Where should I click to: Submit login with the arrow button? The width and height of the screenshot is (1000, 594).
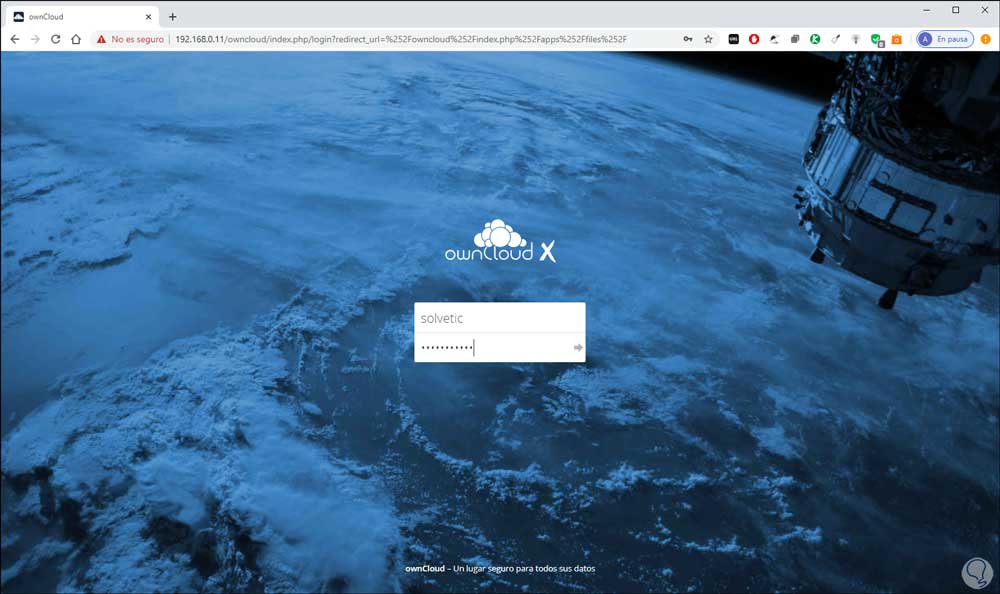(578, 347)
